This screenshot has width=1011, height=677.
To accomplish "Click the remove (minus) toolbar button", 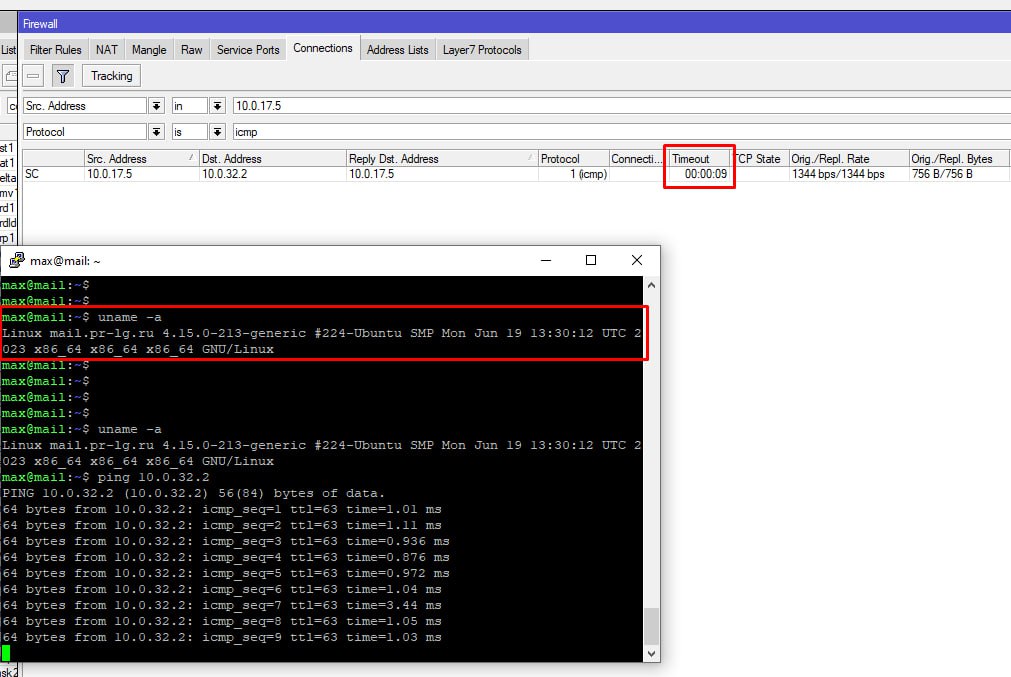I will pyautogui.click(x=33, y=76).
